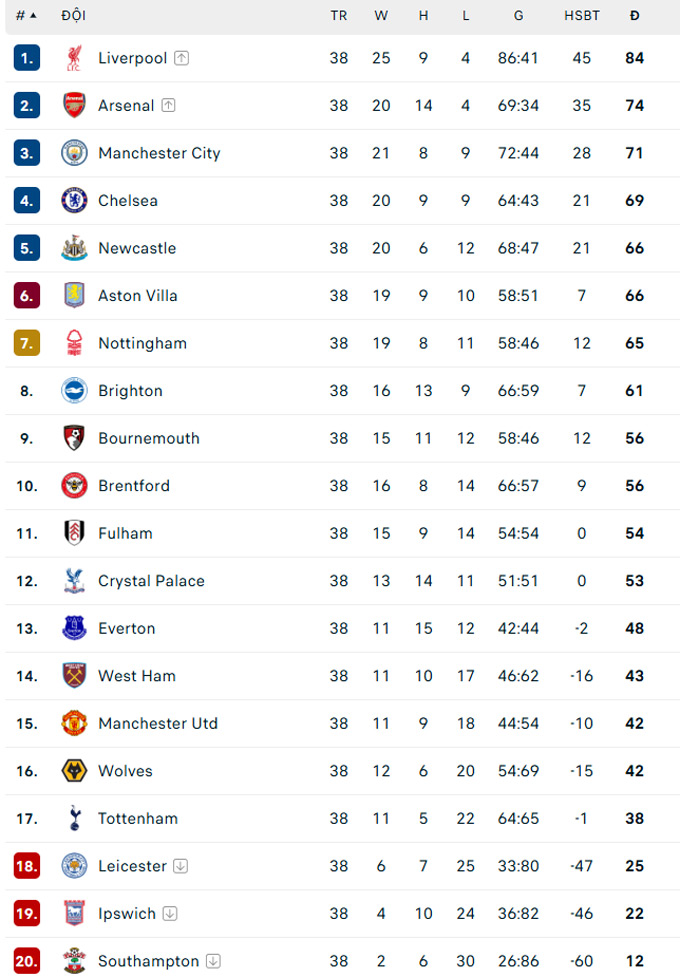Click the Liverpool club crest icon

[x=74, y=58]
